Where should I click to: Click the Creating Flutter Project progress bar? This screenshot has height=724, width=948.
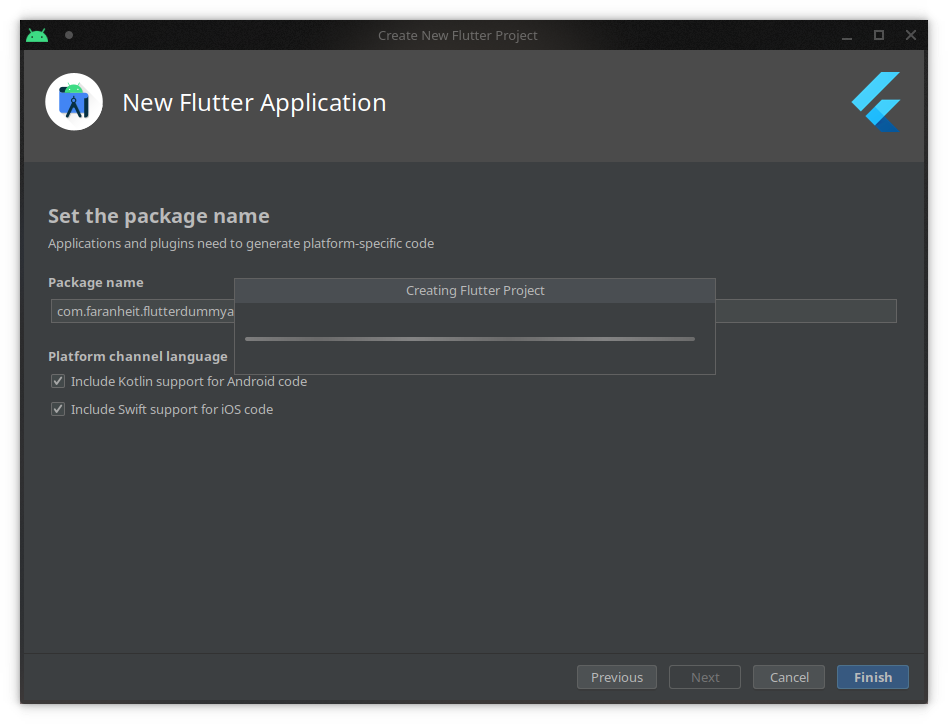coord(470,339)
